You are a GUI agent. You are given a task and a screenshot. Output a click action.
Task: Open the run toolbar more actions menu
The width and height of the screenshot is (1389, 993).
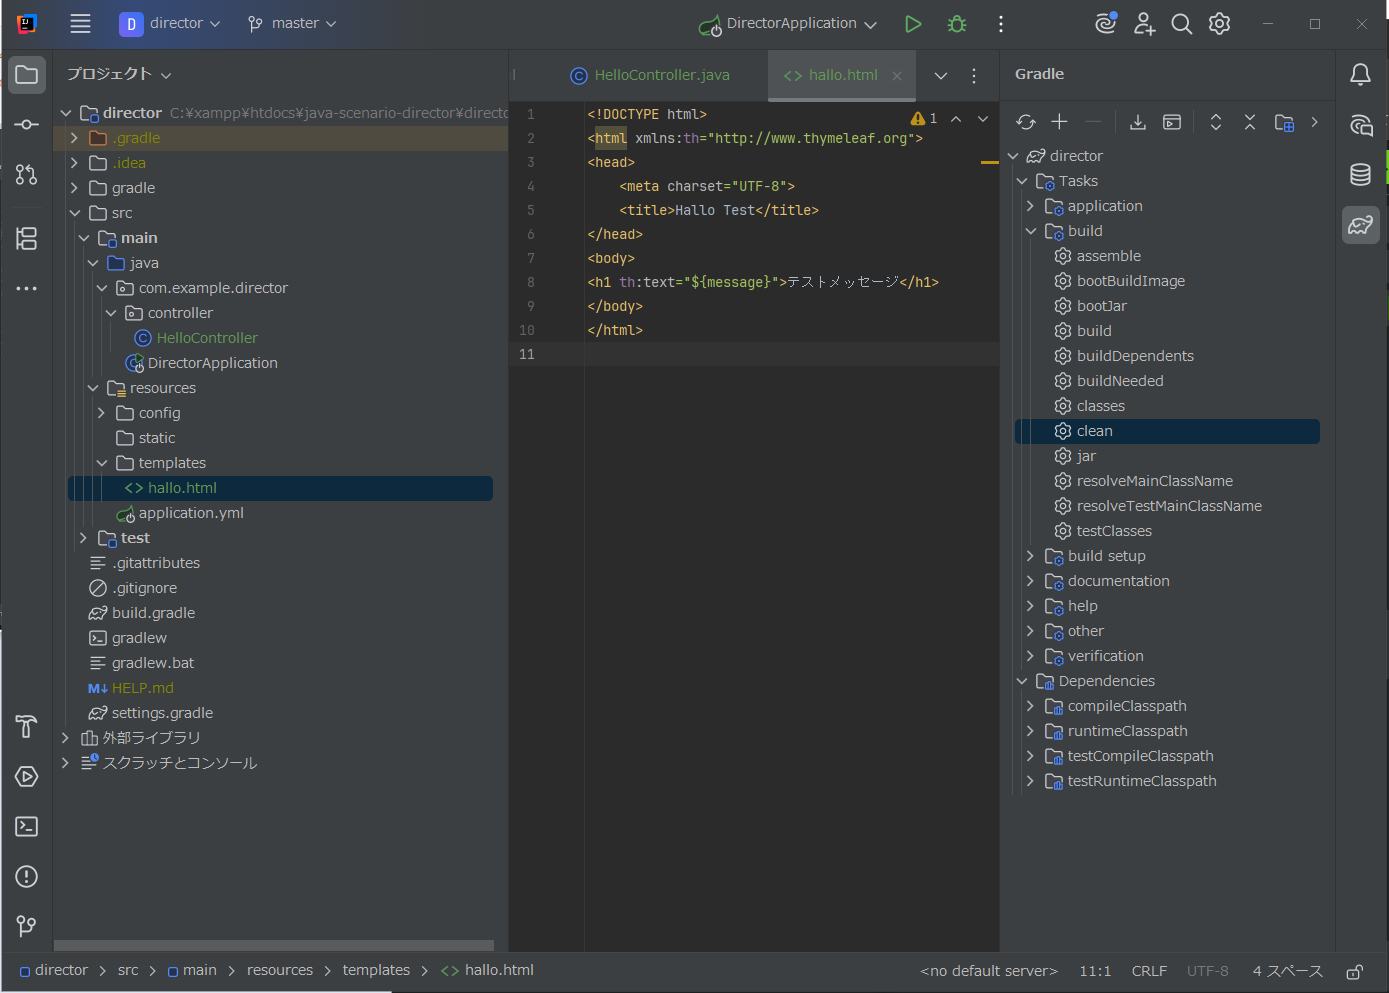point(1001,24)
